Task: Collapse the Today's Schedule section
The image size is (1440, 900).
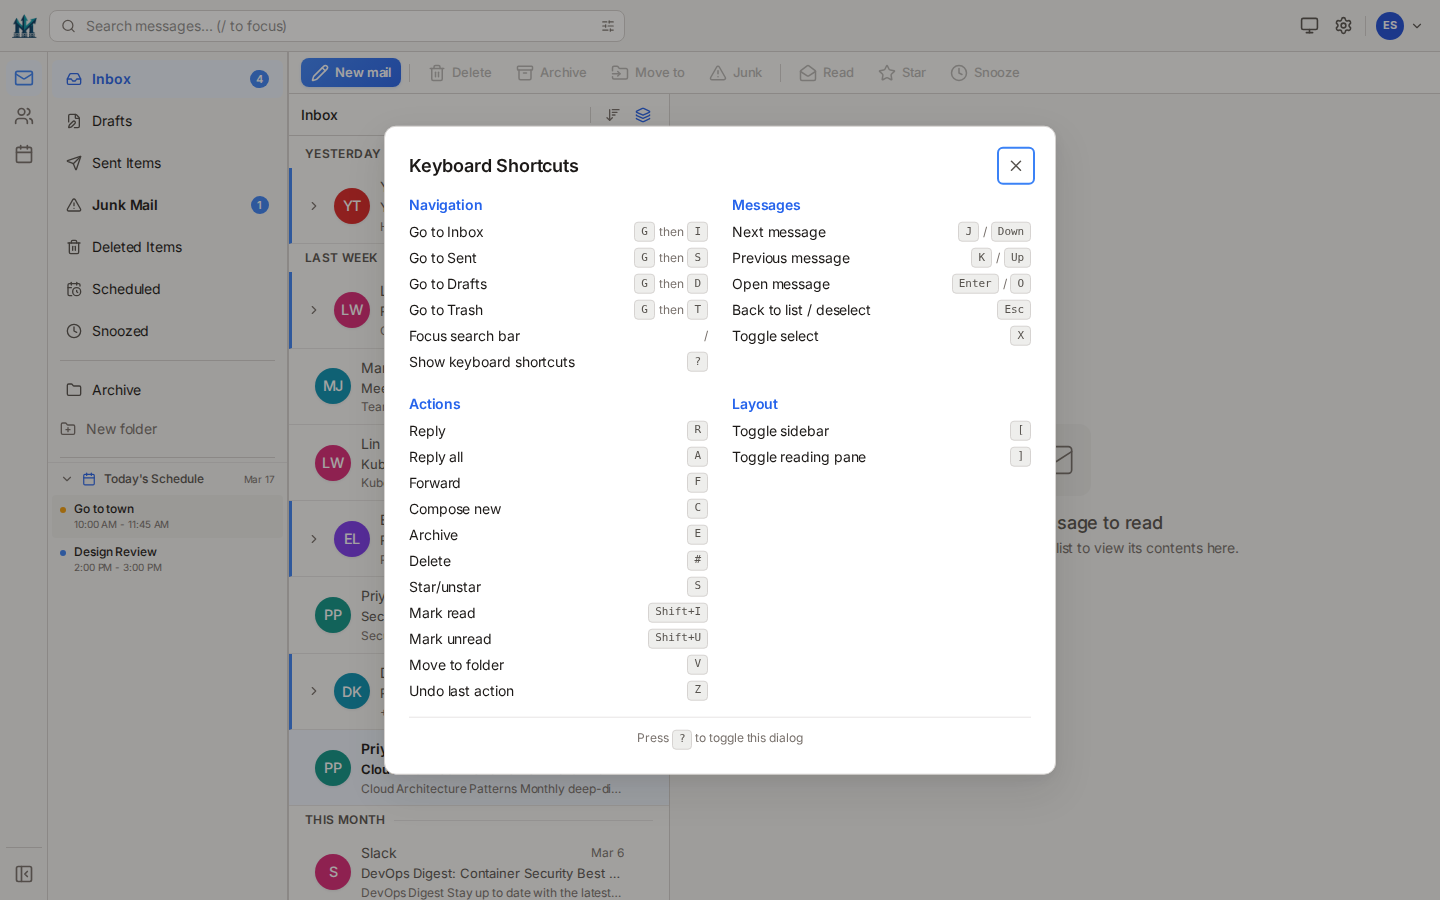Action: click(x=67, y=478)
